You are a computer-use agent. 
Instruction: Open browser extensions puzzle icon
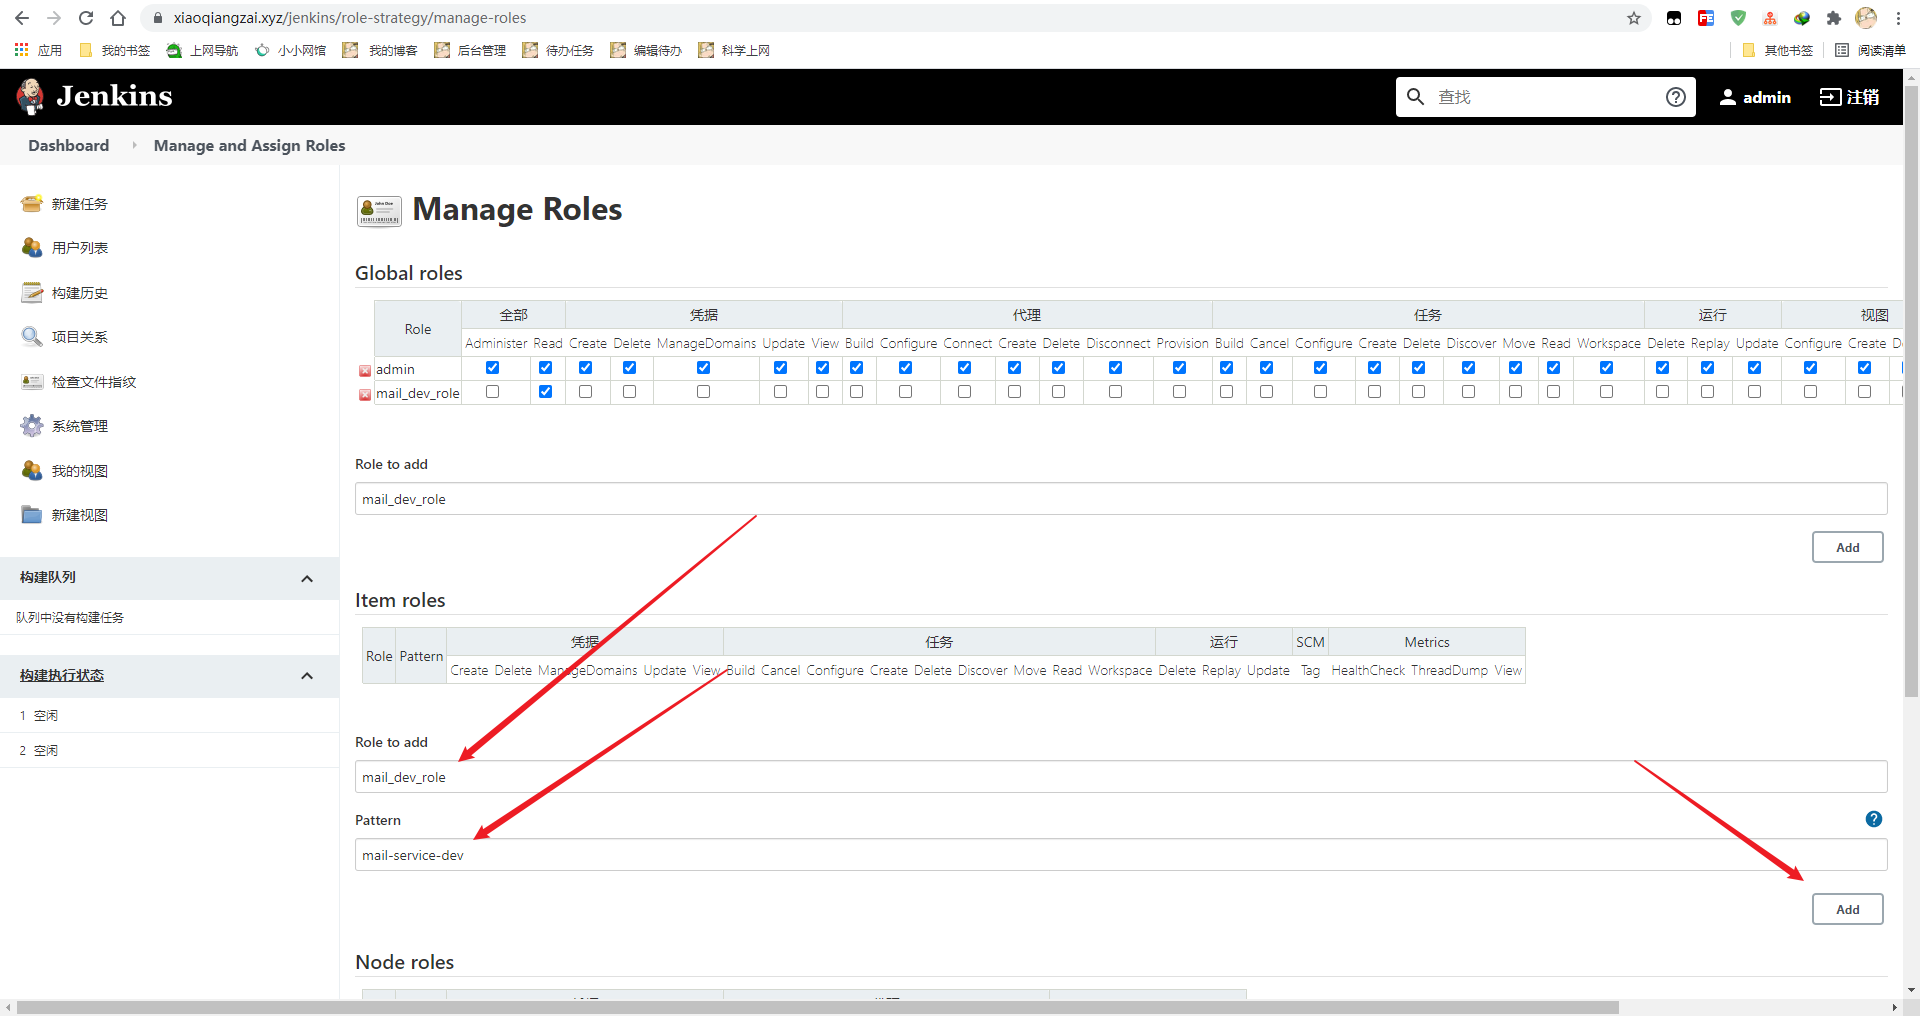click(x=1833, y=18)
